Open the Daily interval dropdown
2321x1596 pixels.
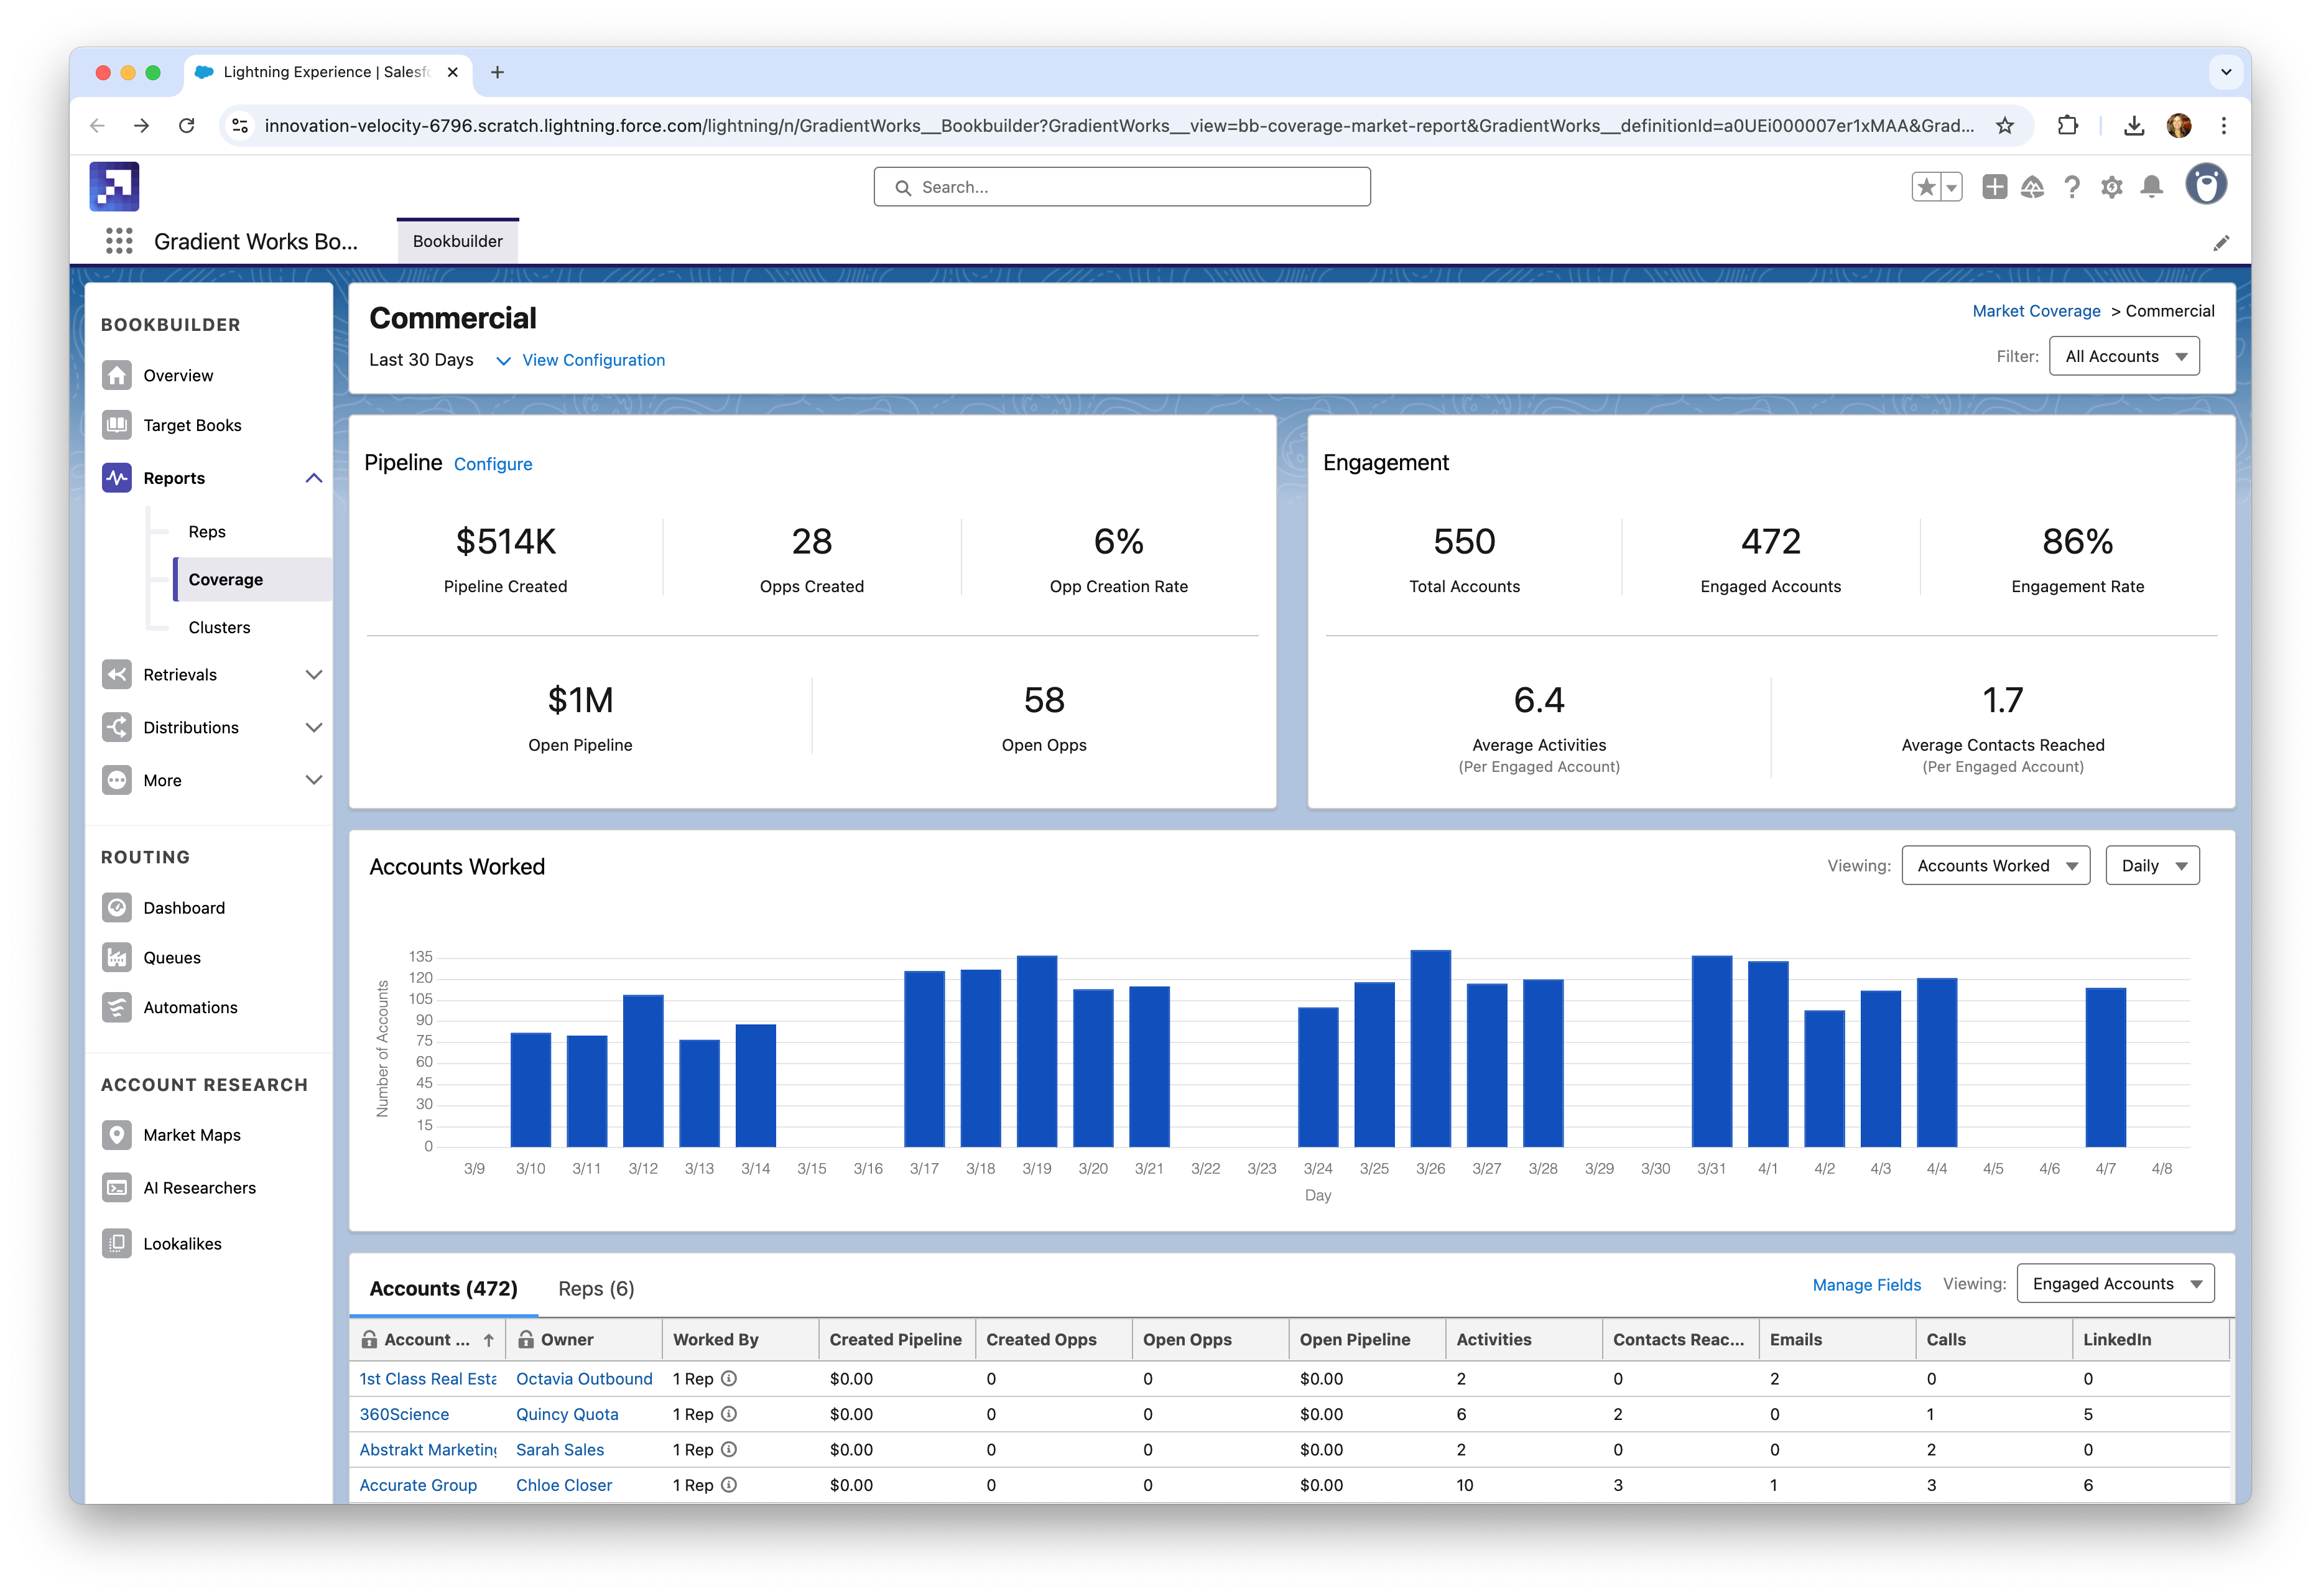coord(2152,866)
